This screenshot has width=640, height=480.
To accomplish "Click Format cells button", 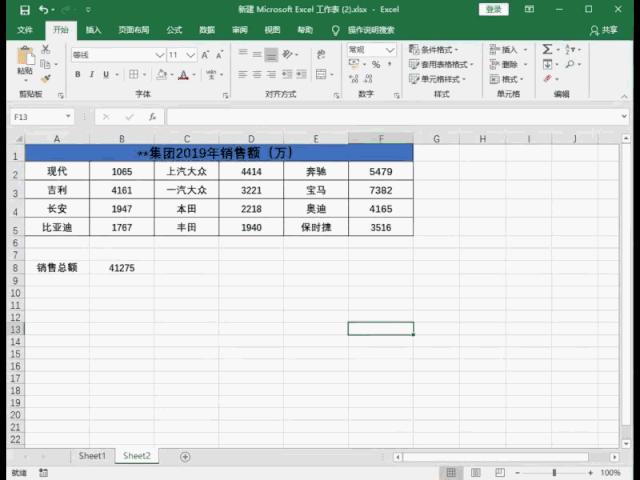I will [x=507, y=79].
